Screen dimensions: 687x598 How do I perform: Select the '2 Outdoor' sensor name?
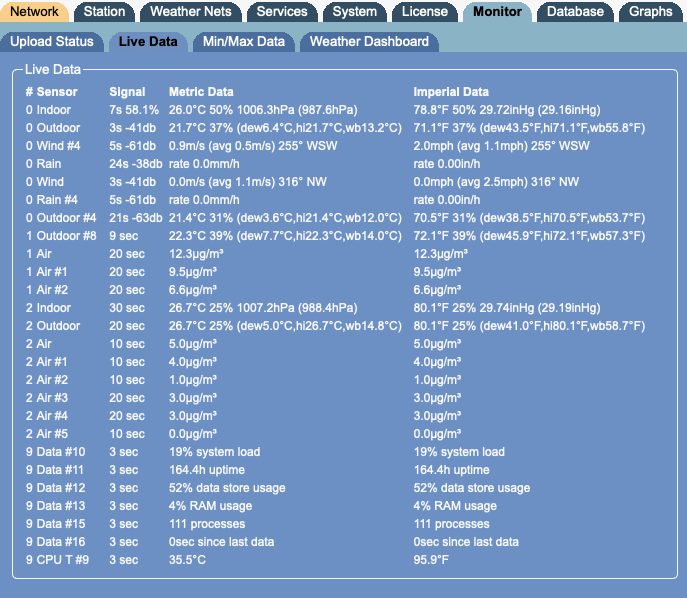[53, 326]
